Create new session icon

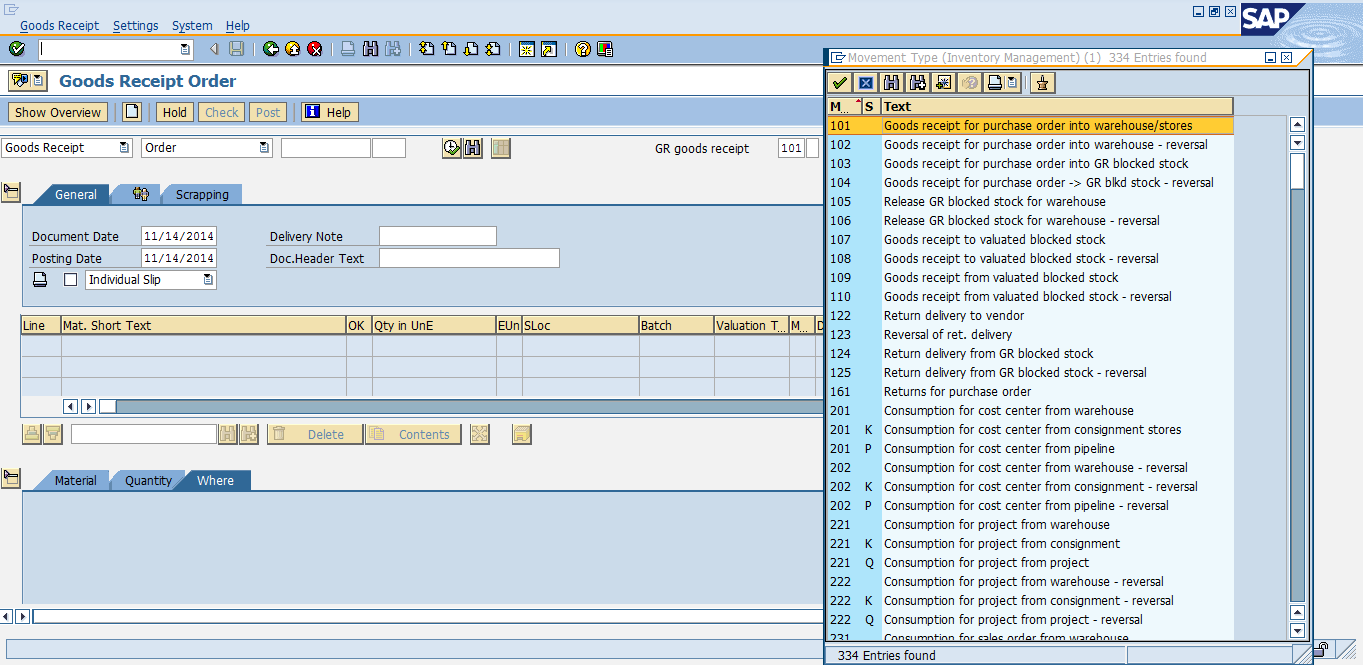pyautogui.click(x=526, y=48)
